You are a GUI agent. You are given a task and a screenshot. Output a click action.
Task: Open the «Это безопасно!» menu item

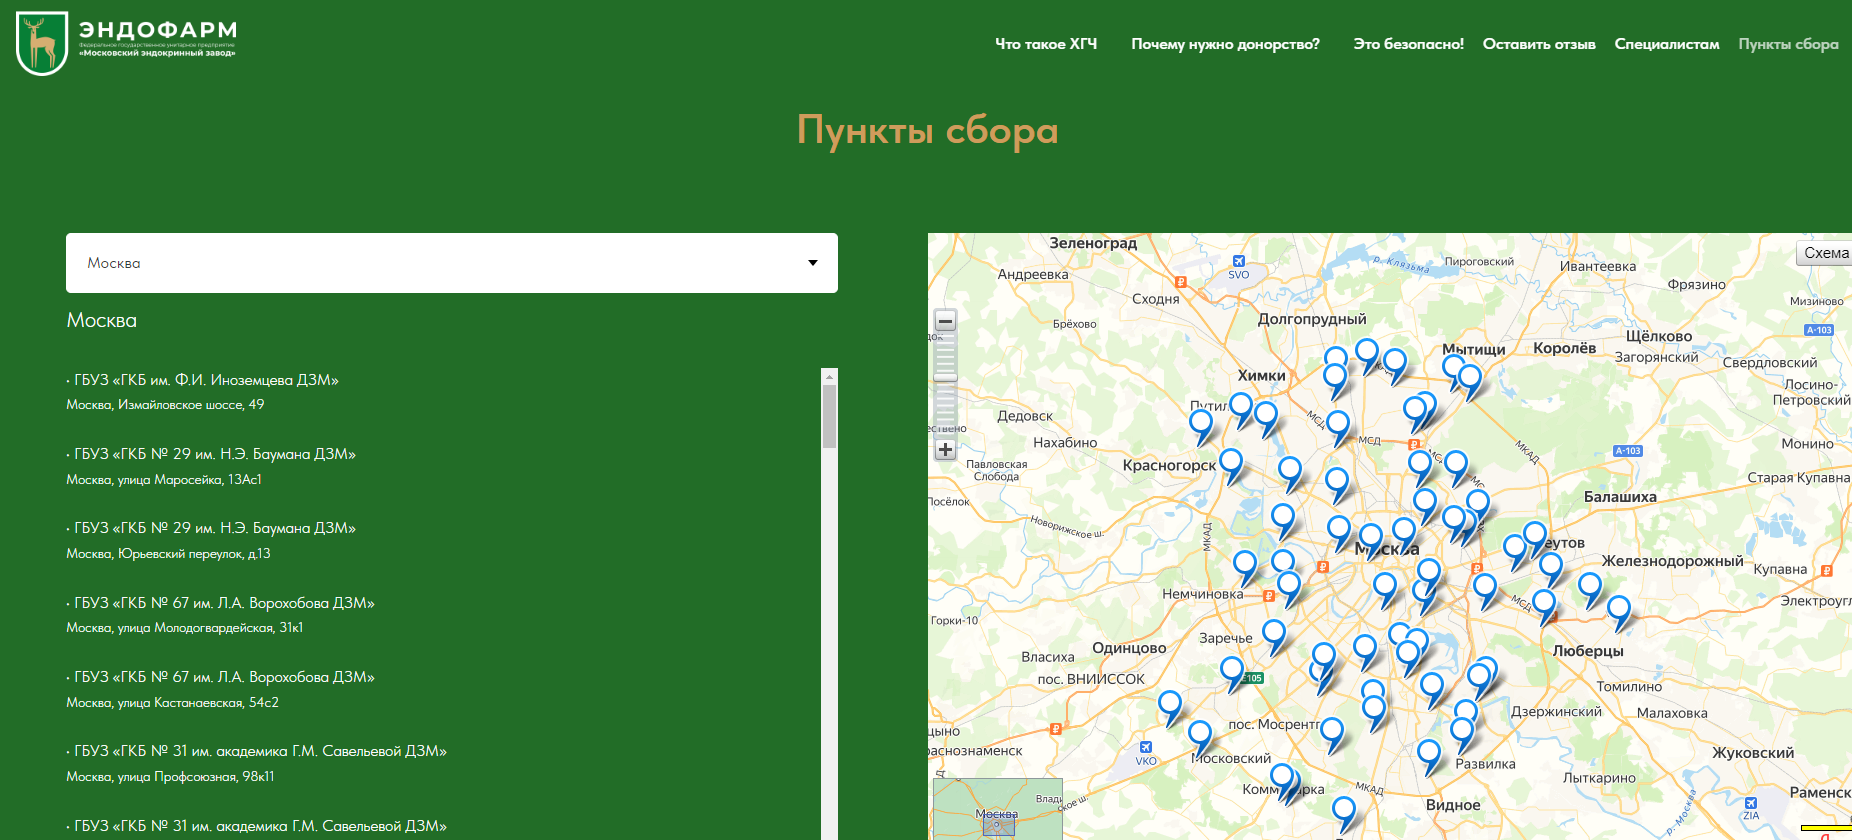point(1408,44)
